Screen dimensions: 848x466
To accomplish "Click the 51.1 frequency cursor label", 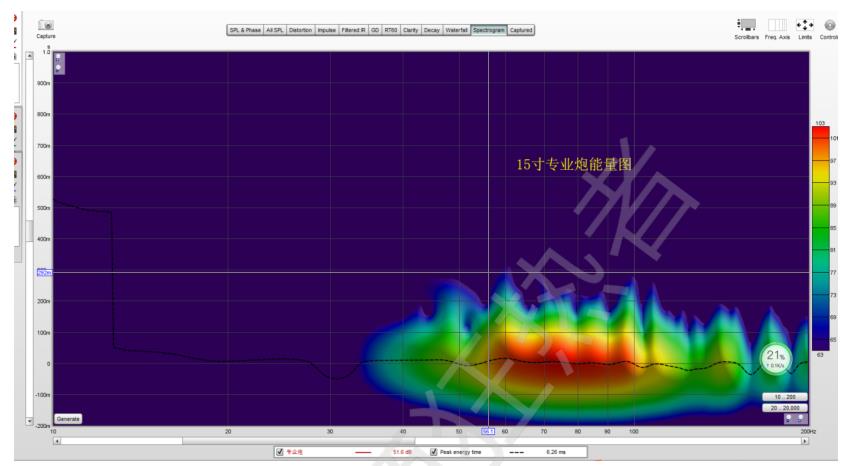I will pos(488,431).
